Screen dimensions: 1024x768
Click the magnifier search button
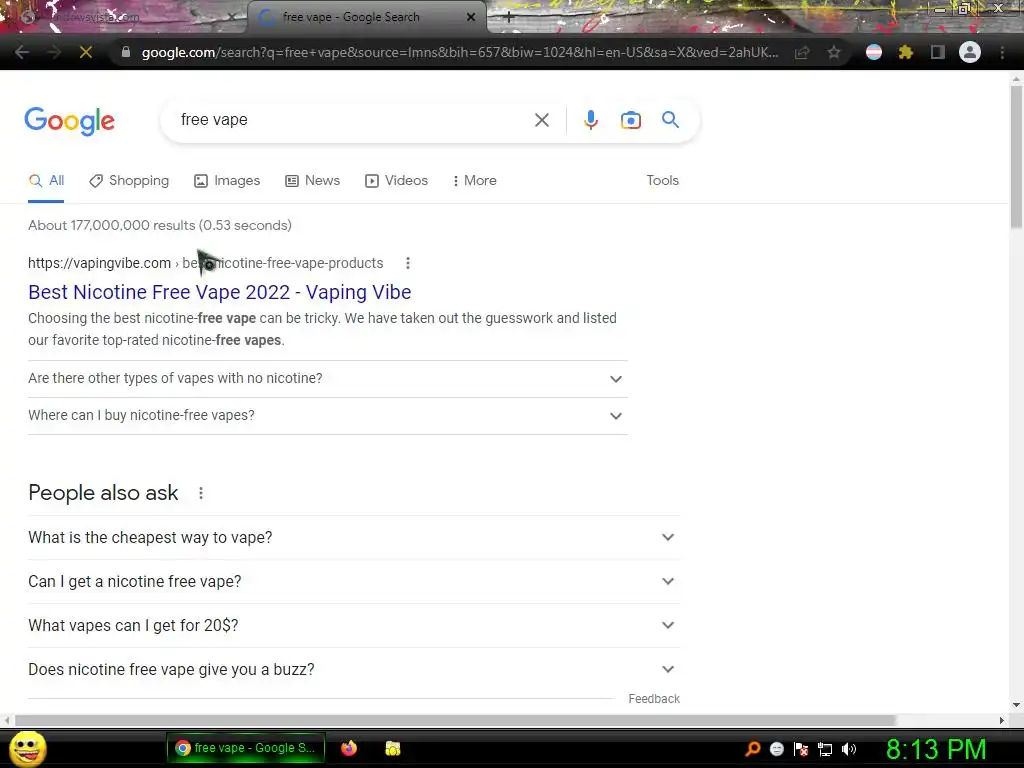point(670,120)
